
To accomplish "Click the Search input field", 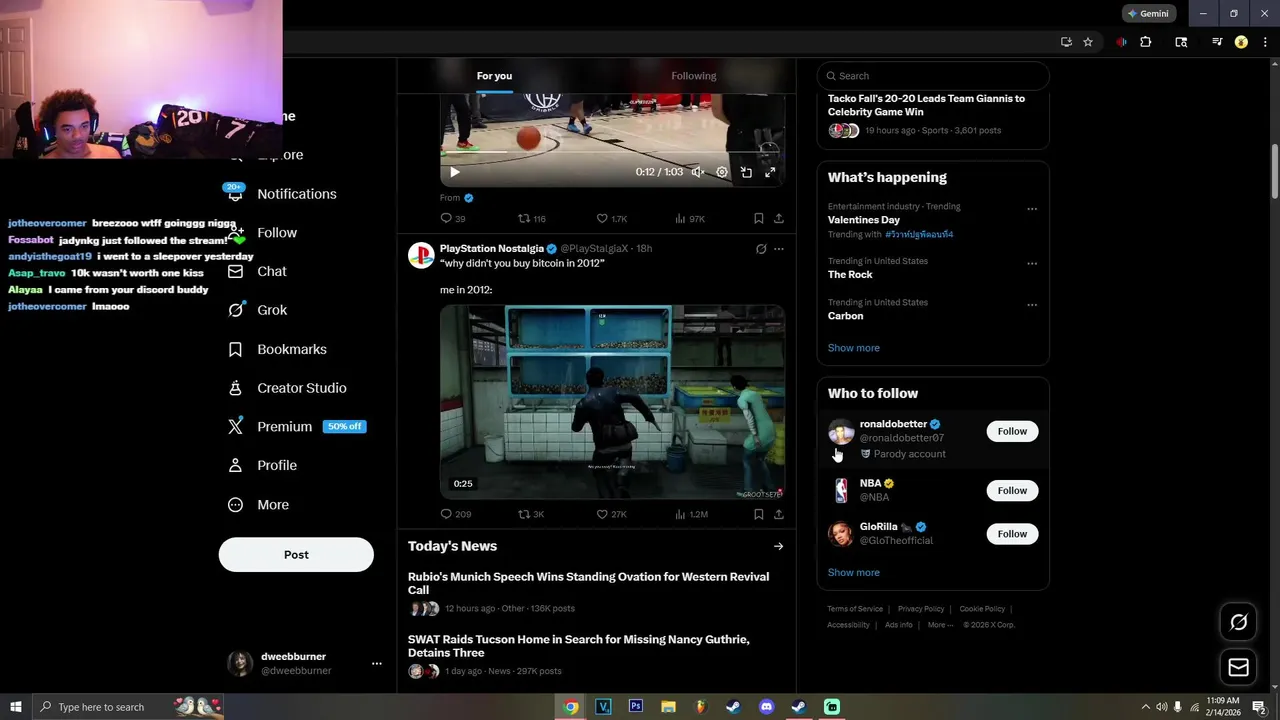I will tap(933, 76).
